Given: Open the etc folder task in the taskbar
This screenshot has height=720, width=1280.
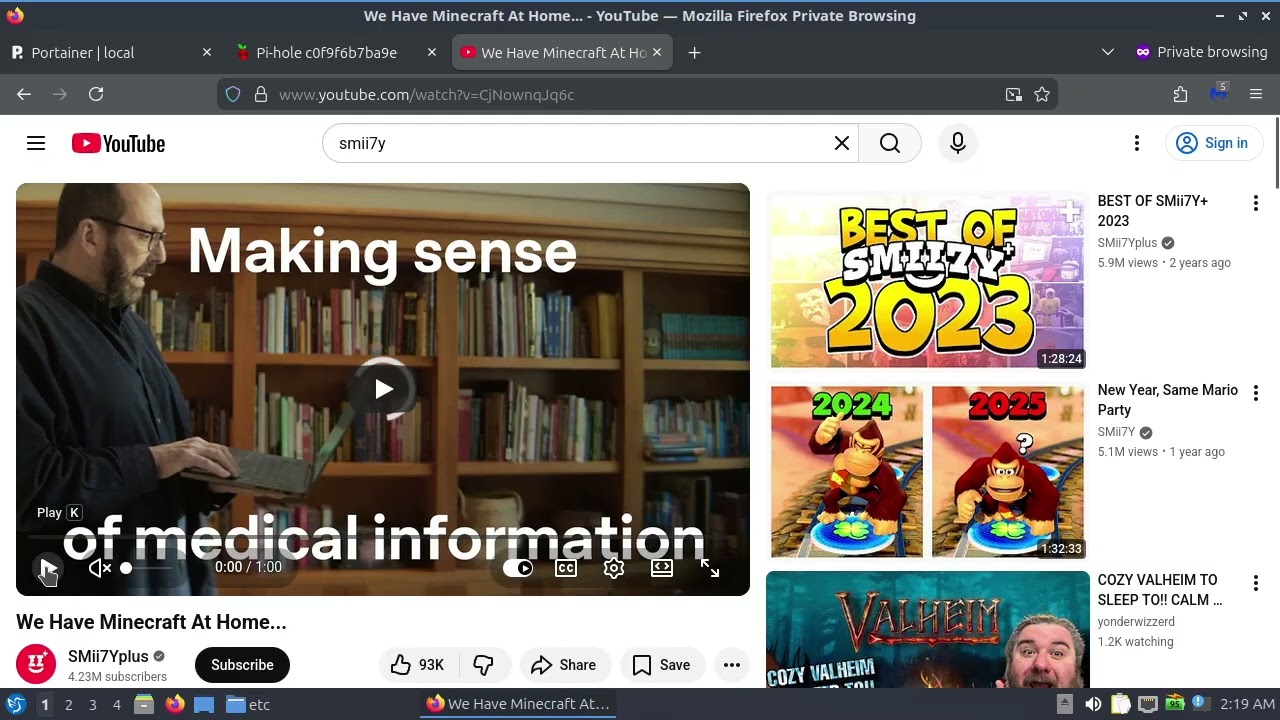Looking at the screenshot, I should pyautogui.click(x=248, y=704).
